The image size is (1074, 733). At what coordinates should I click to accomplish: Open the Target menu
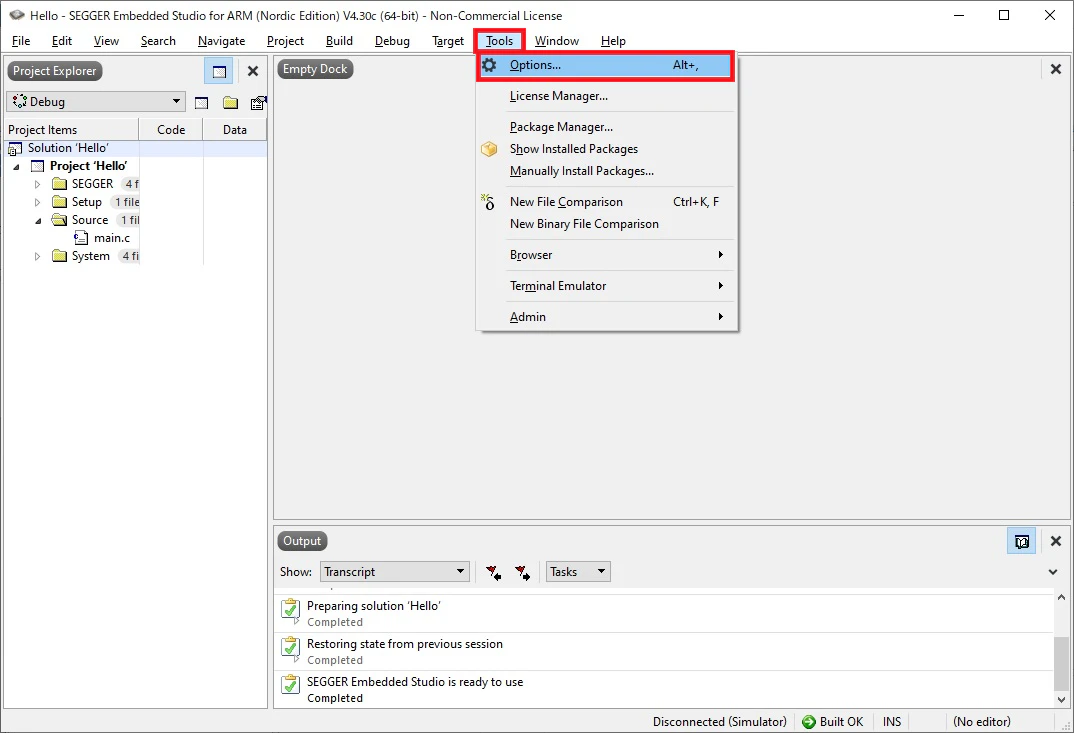pos(448,41)
